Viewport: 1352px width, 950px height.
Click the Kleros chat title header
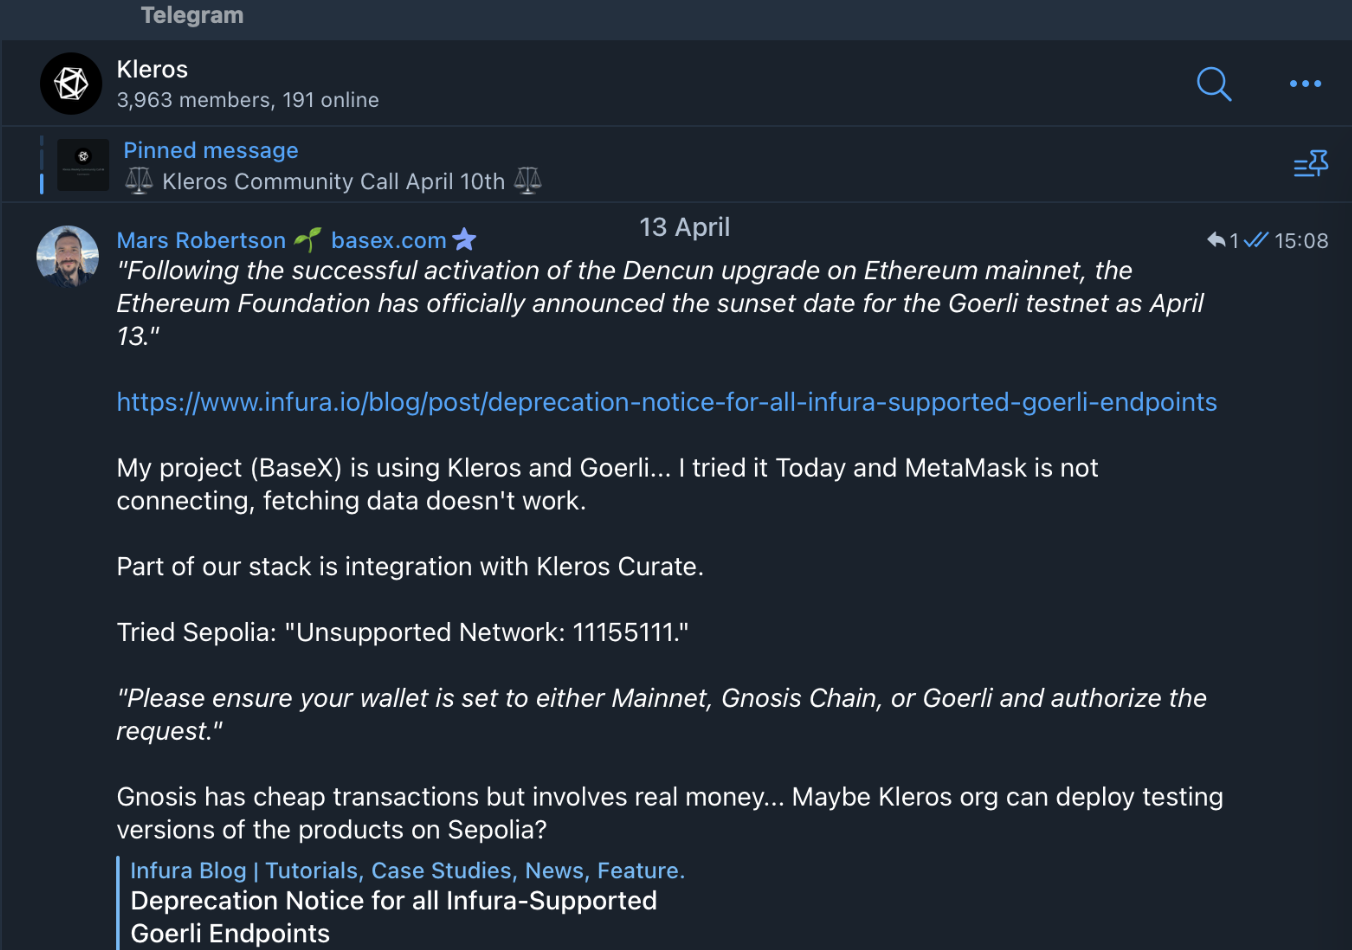pos(152,70)
